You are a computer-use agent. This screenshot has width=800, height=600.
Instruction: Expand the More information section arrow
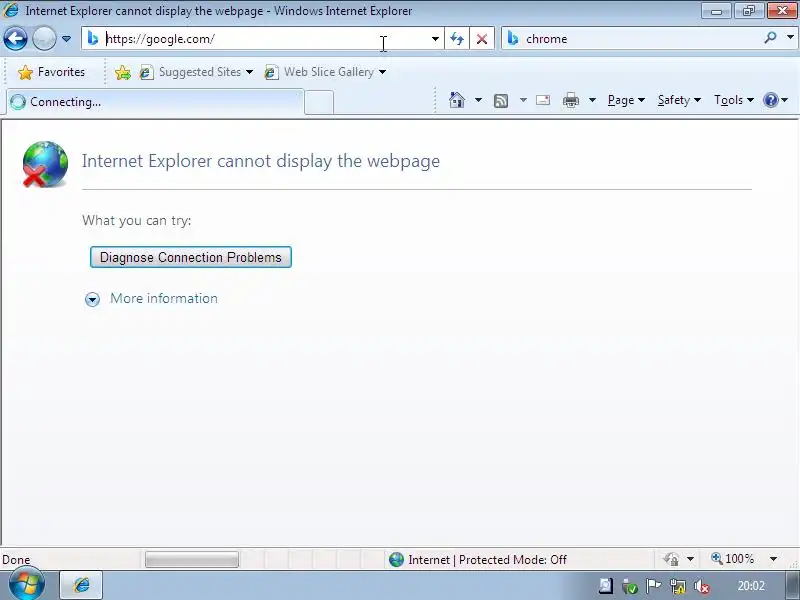(92, 299)
